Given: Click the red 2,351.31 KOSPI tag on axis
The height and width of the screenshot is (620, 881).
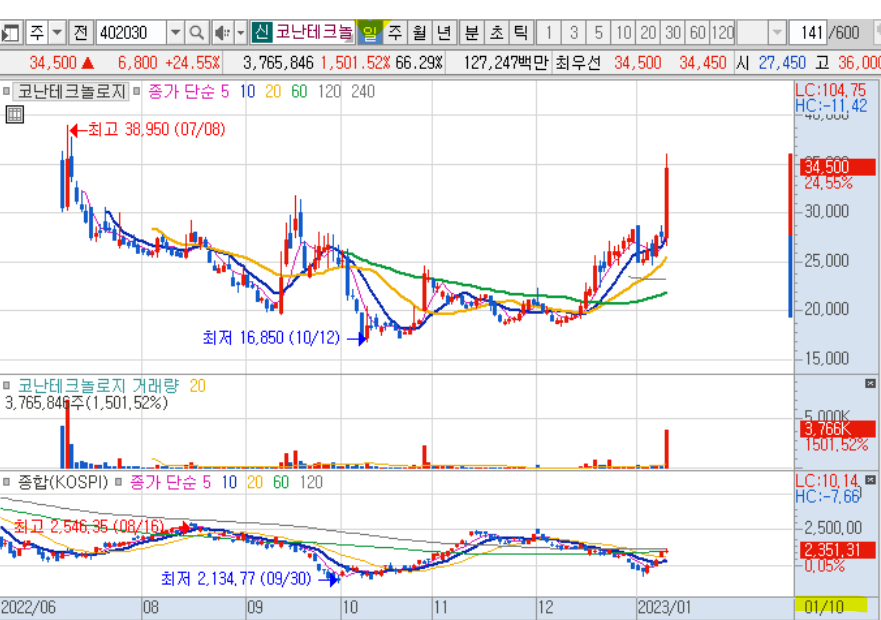Looking at the screenshot, I should 838,550.
